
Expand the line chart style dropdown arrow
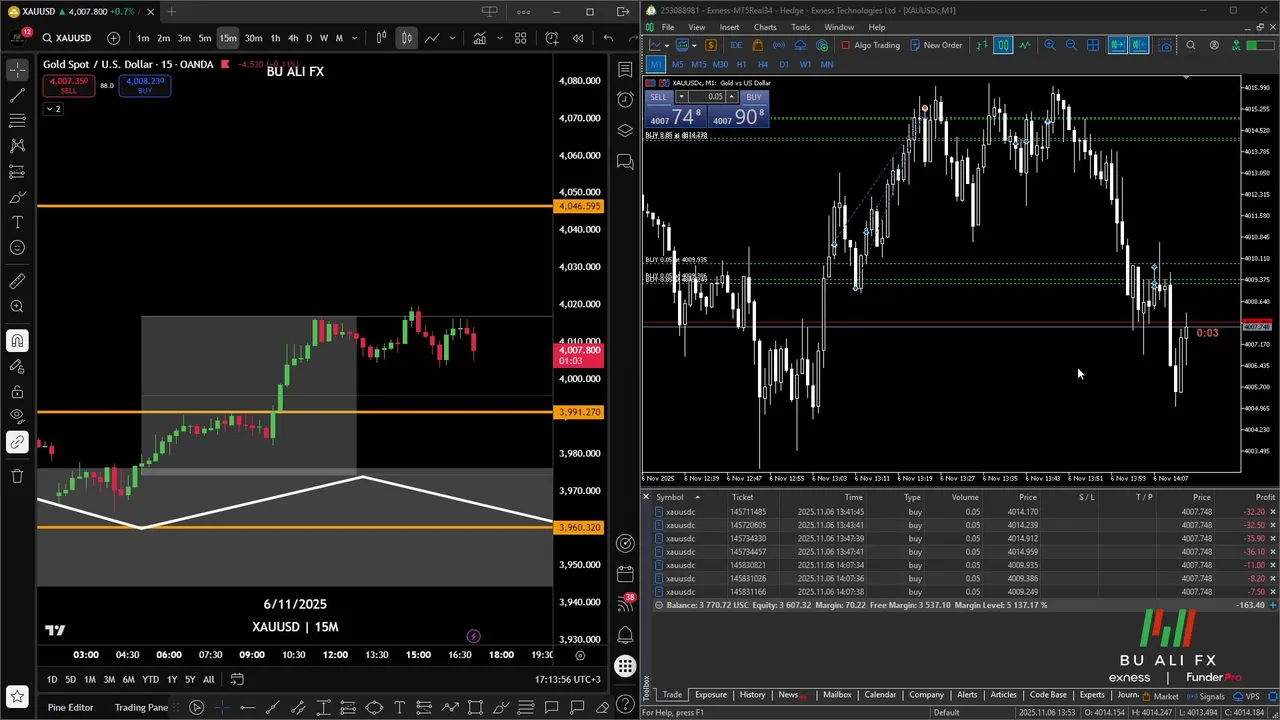coord(453,38)
